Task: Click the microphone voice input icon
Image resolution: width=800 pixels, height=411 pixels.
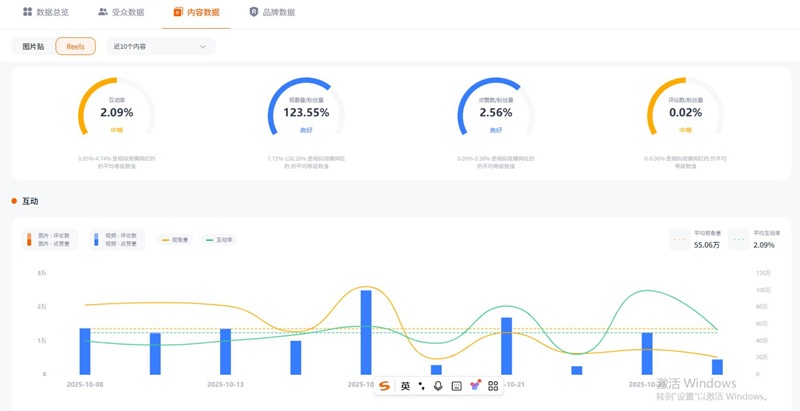Action: click(x=438, y=386)
